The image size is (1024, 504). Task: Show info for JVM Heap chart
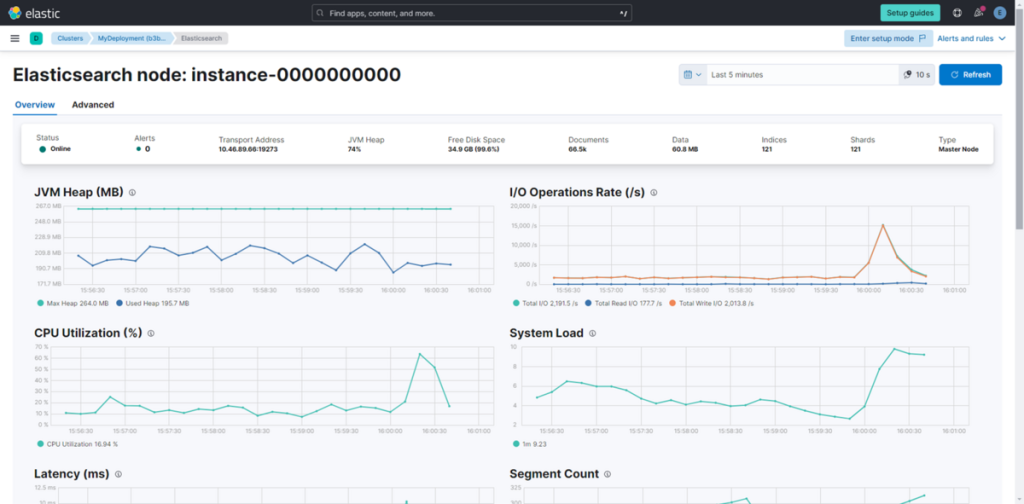pyautogui.click(x=132, y=193)
